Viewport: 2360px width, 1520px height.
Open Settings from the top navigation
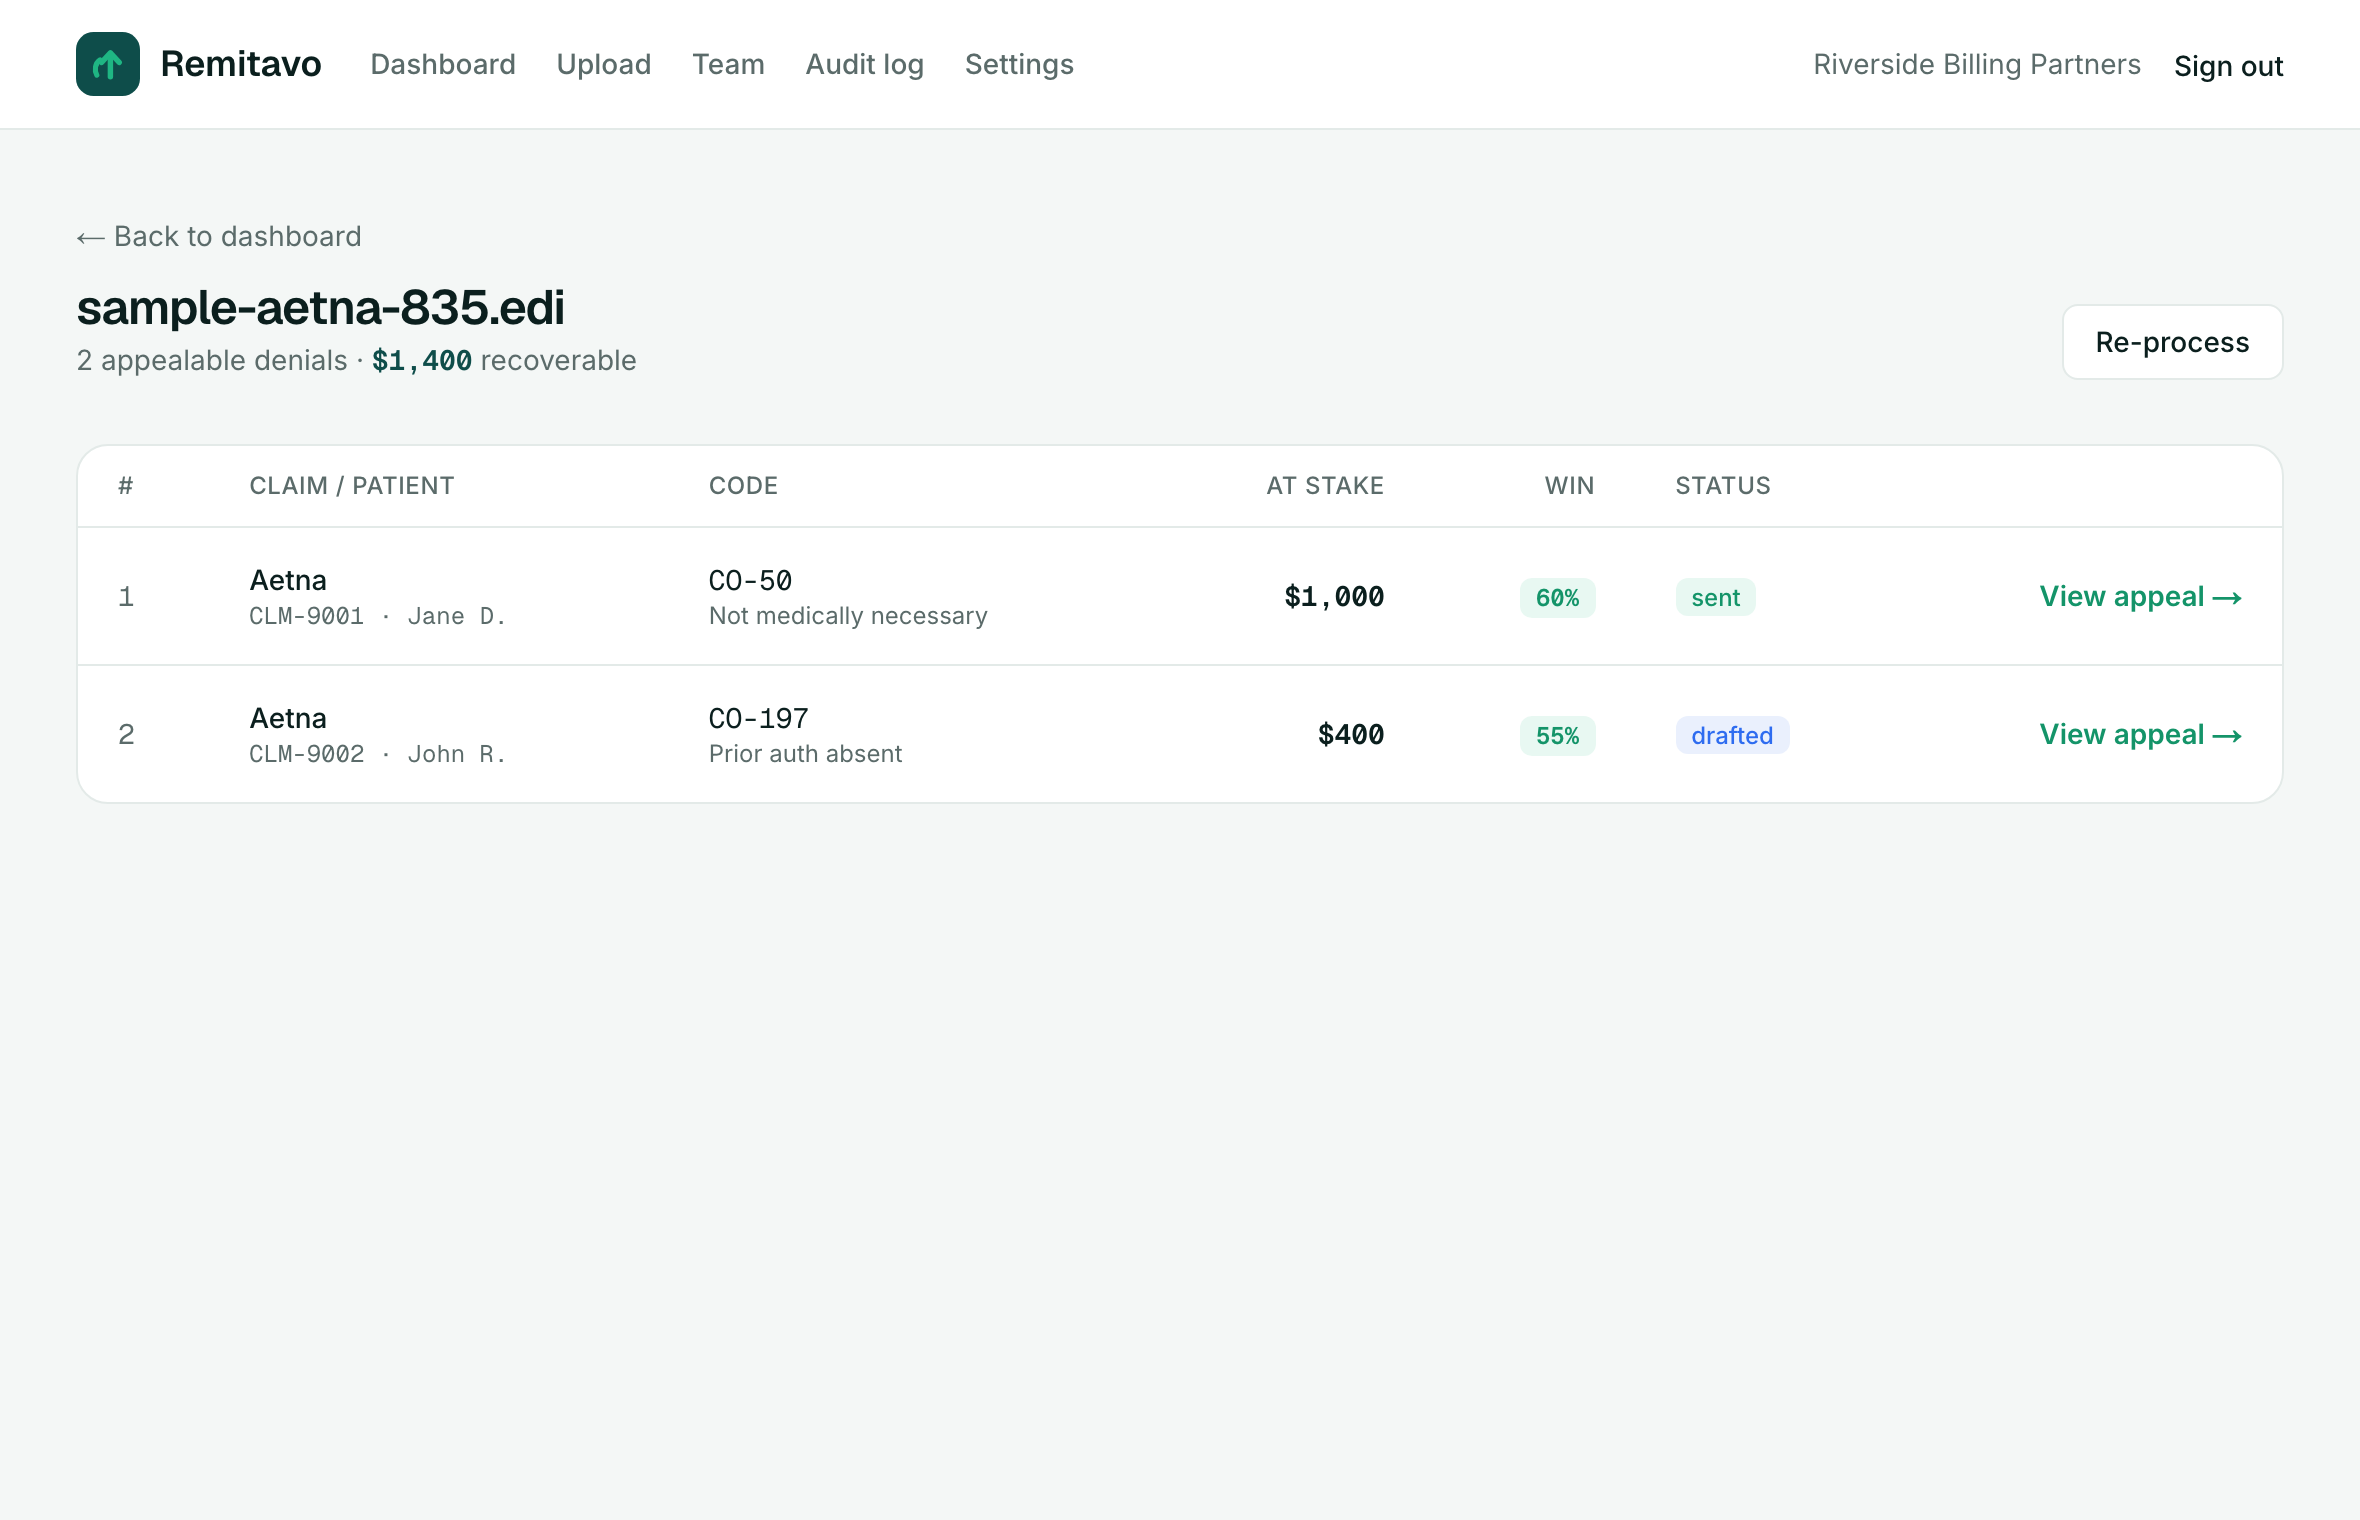pyautogui.click(x=1019, y=64)
